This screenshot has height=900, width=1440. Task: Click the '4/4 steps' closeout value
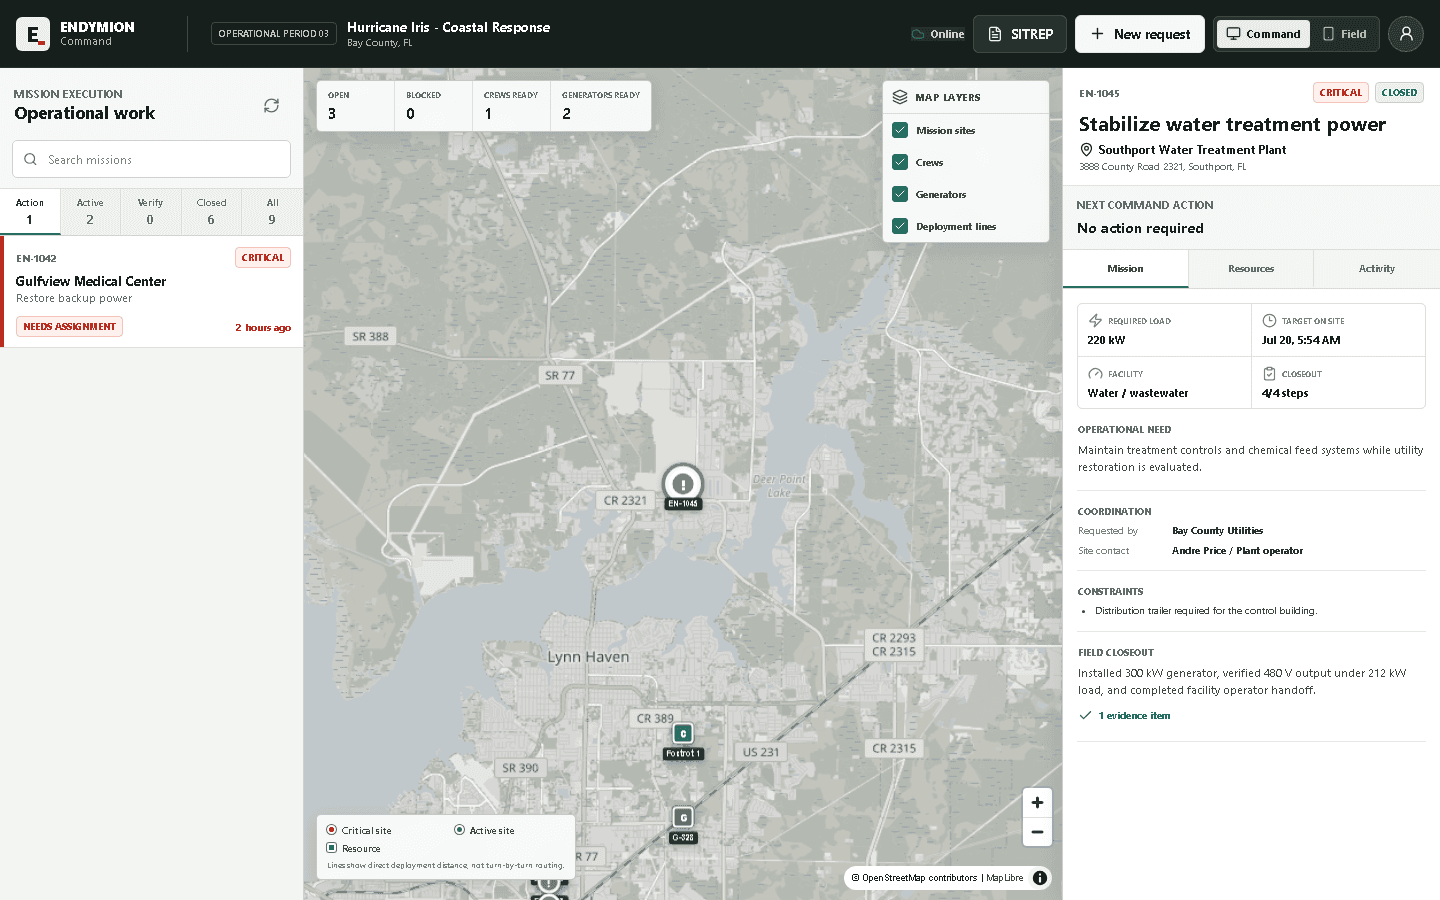pyautogui.click(x=1285, y=393)
